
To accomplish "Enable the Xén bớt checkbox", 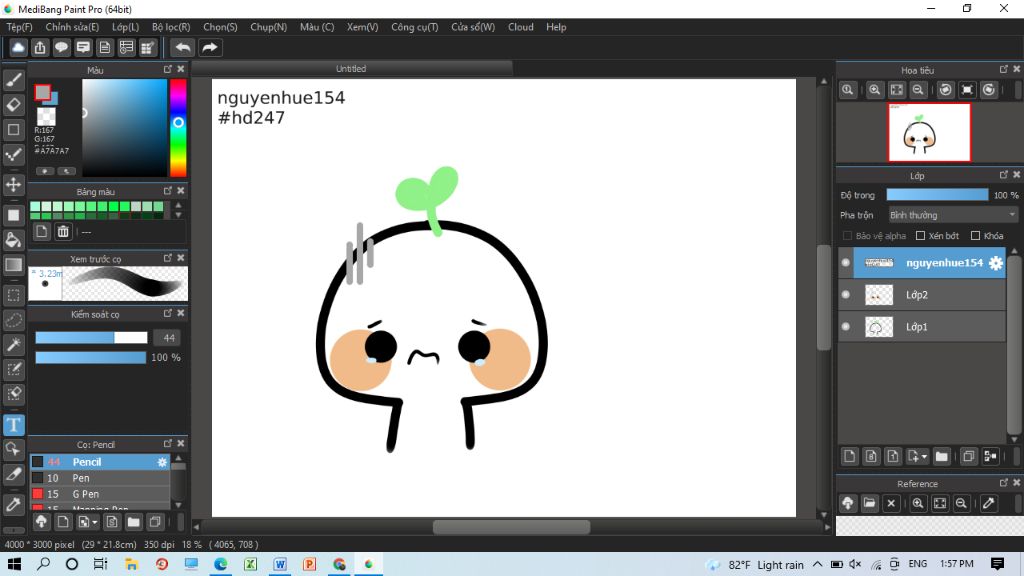I will point(921,236).
